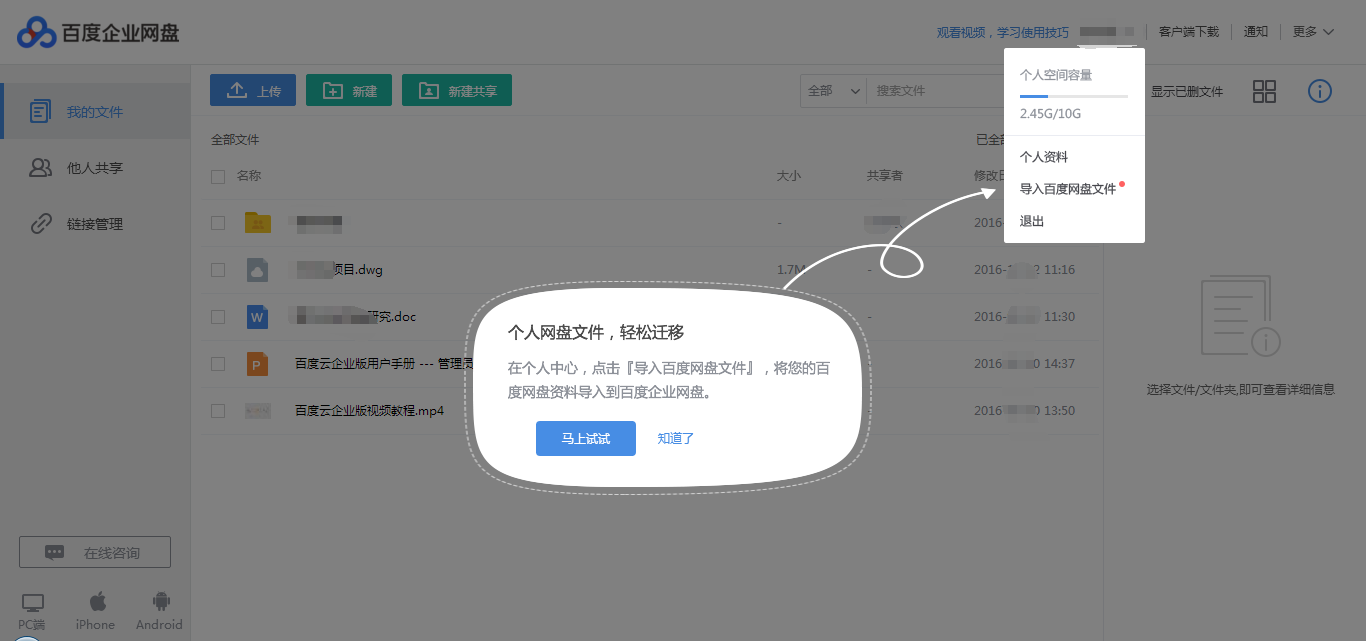This screenshot has width=1366, height=641.
Task: Click the 我的文件 document icon
Action: pyautogui.click(x=40, y=112)
